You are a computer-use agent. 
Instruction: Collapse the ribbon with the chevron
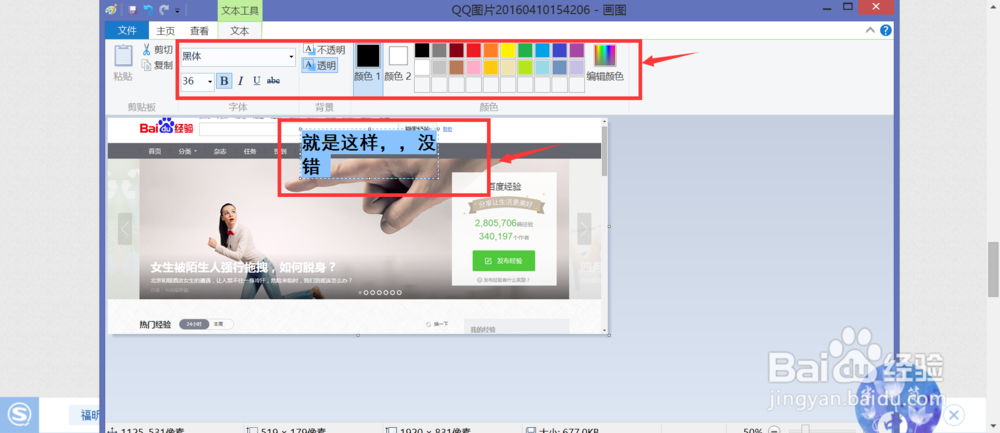point(870,30)
